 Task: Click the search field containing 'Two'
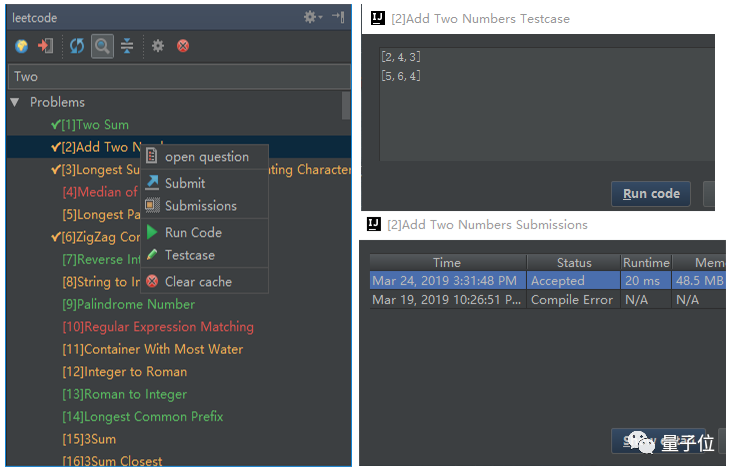click(x=178, y=76)
